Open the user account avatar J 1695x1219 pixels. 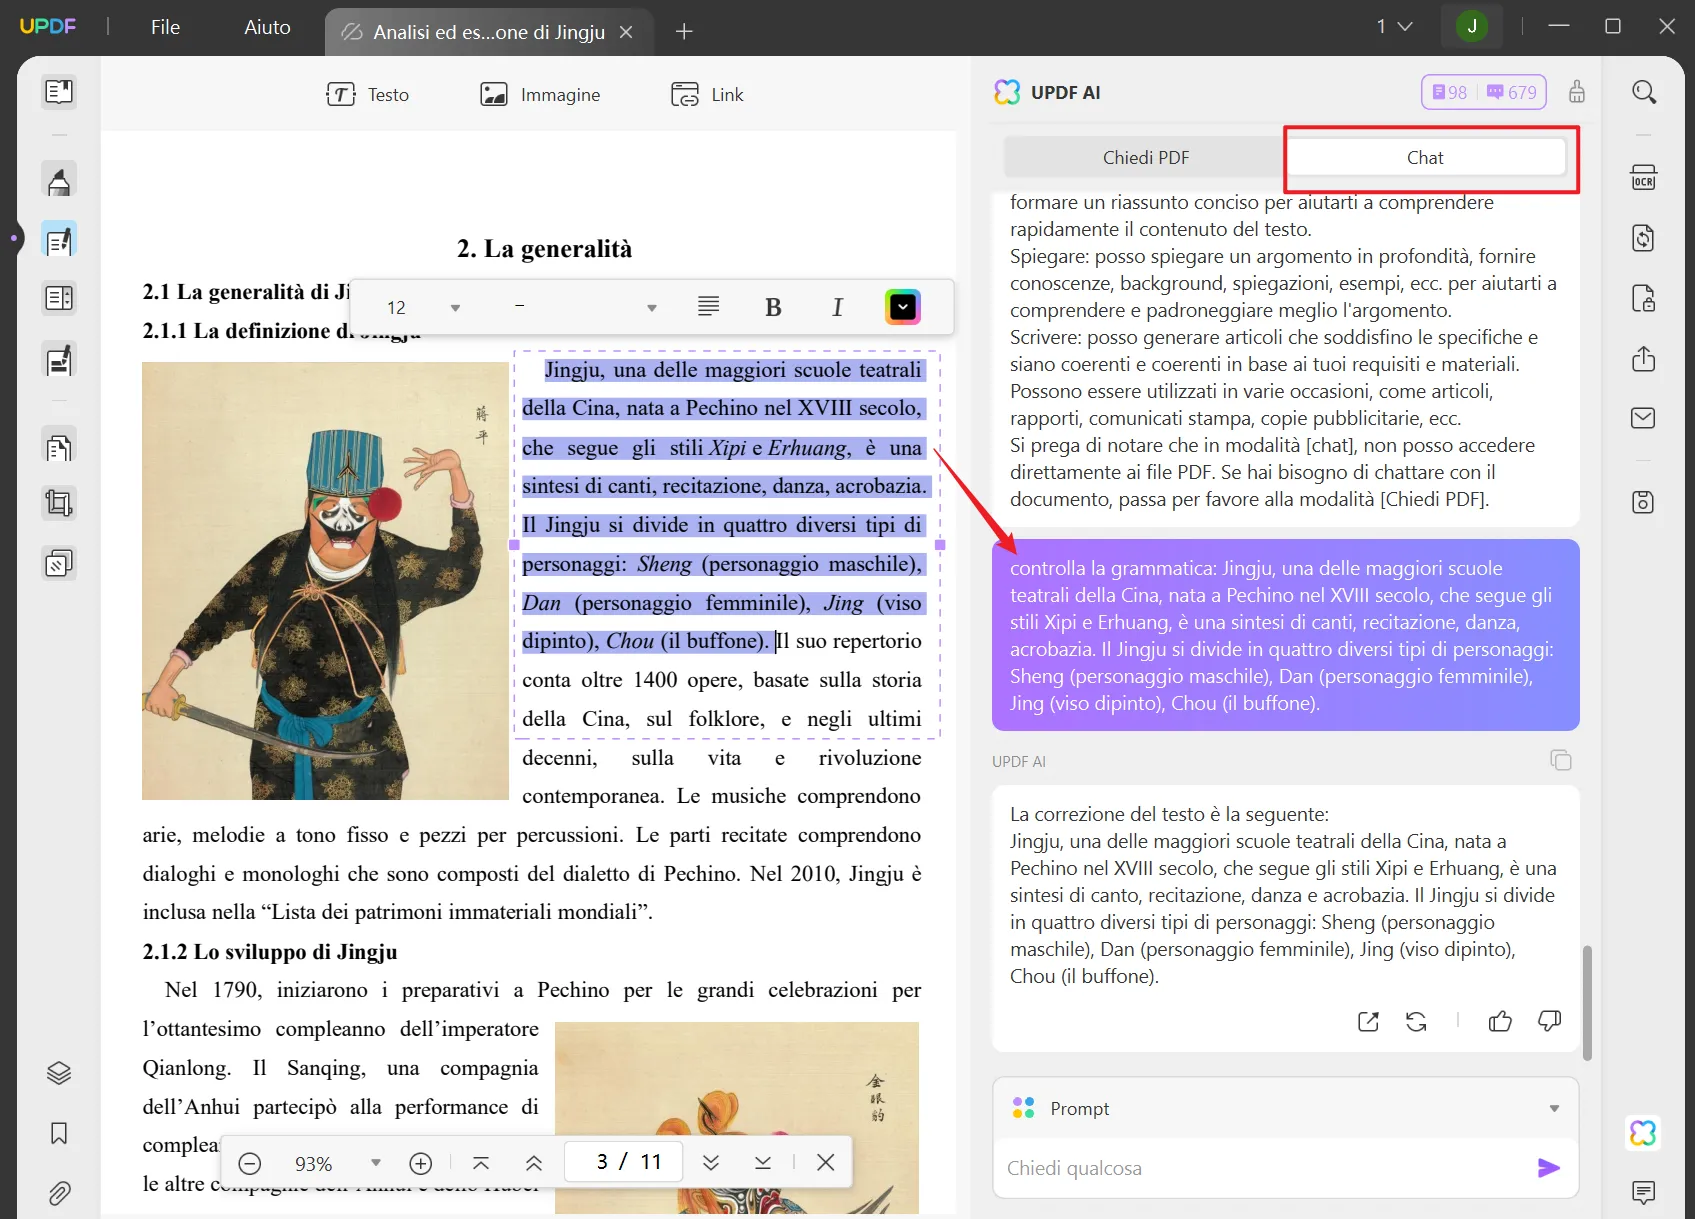[1472, 26]
